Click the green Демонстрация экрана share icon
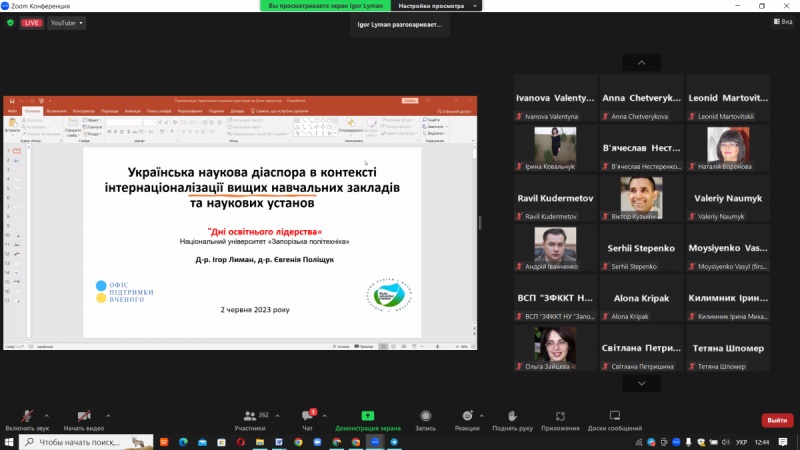This screenshot has width=800, height=450. [367, 415]
